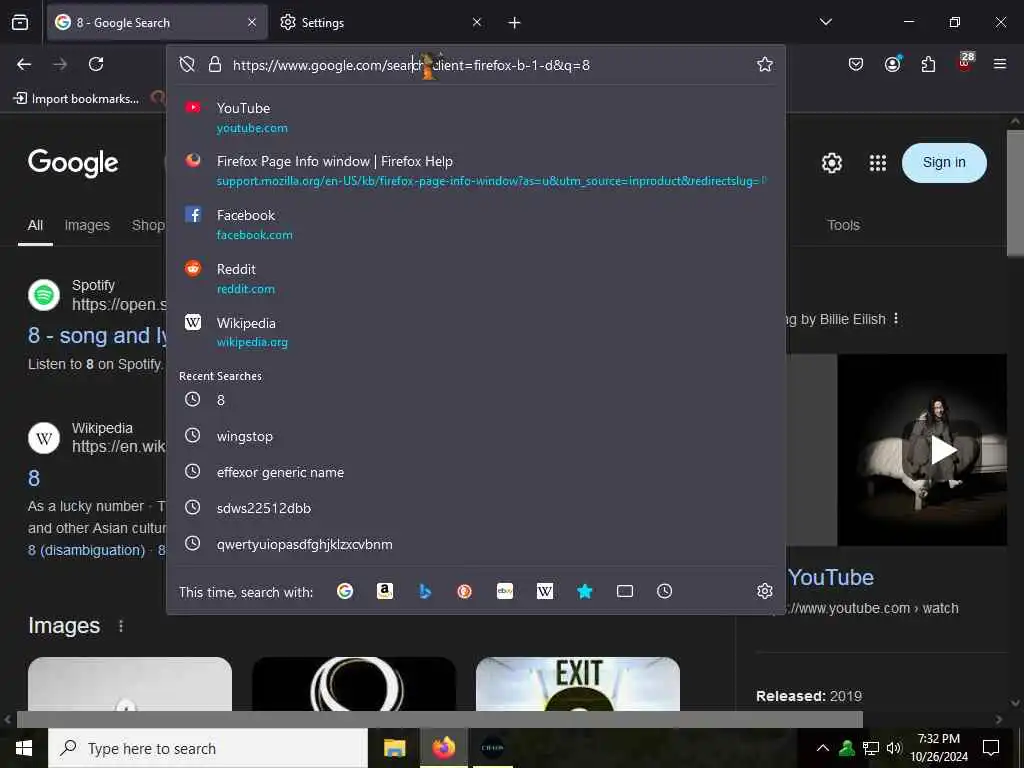Select recent search "wingstop"
The height and width of the screenshot is (768, 1024).
[x=475, y=436]
